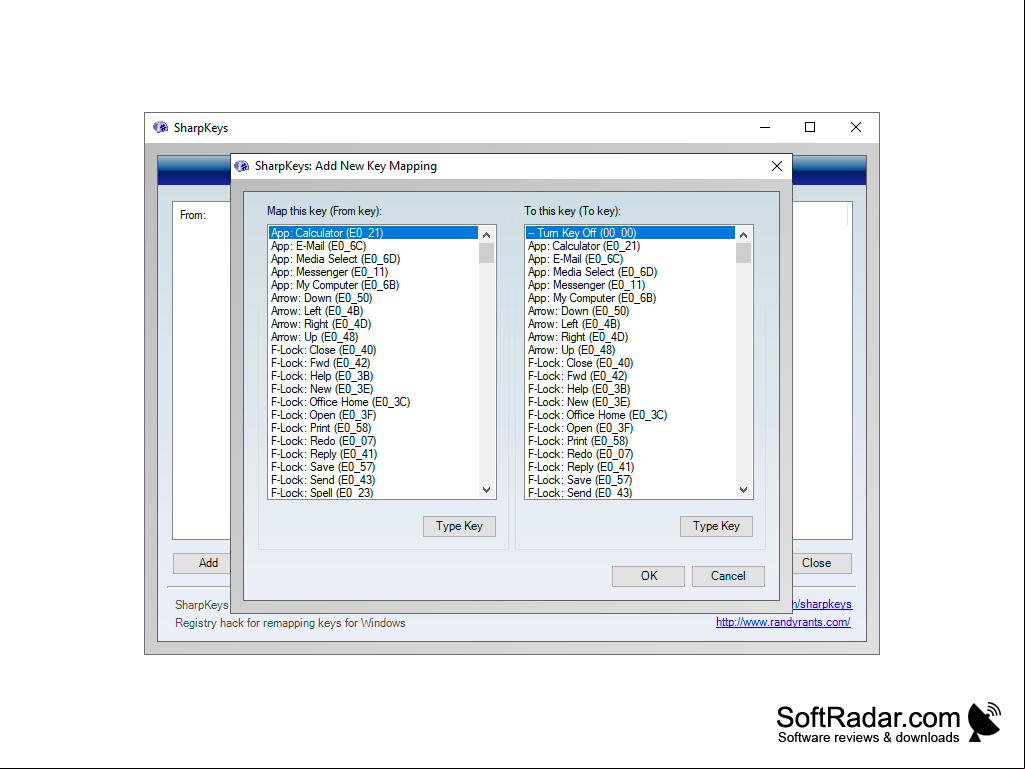Maximize the SharpKeys main window
1025x769 pixels.
pyautogui.click(x=810, y=128)
